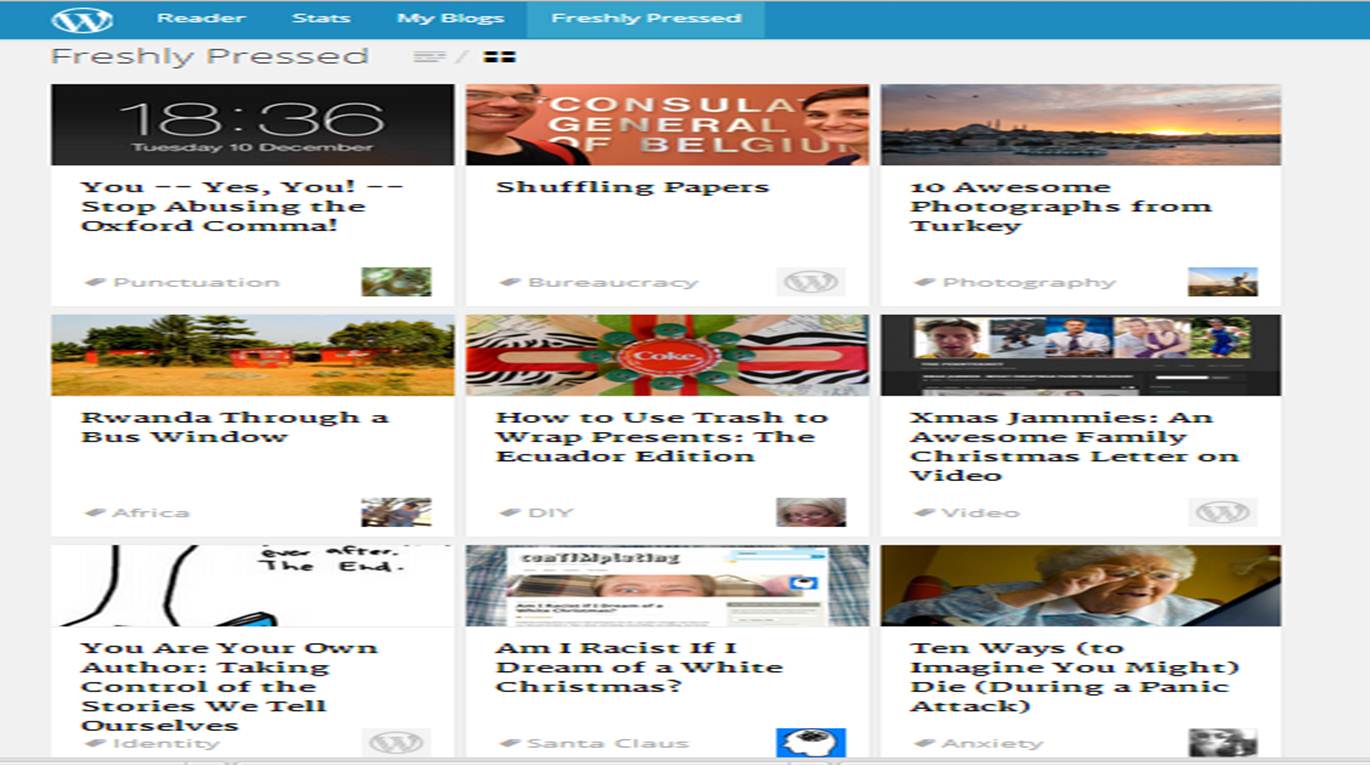This screenshot has height=765, width=1370.
Task: Click the WordPress logo in the top bar
Action: point(82,19)
